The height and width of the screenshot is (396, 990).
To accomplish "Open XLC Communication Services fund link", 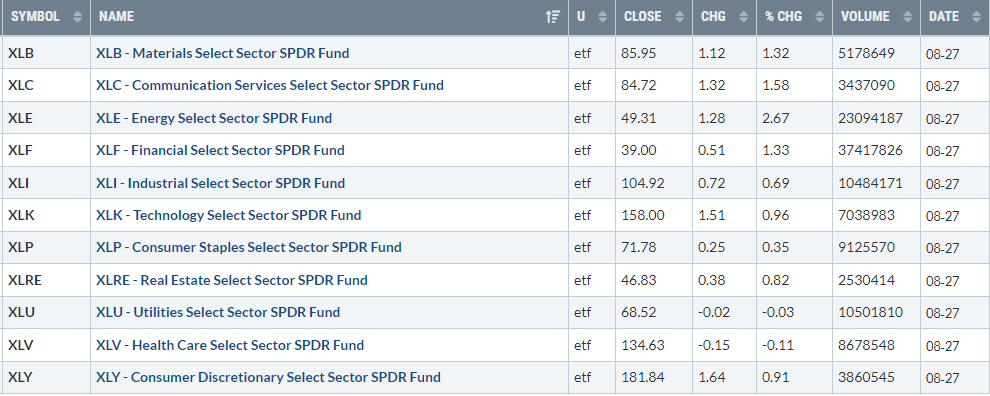I will click(270, 85).
